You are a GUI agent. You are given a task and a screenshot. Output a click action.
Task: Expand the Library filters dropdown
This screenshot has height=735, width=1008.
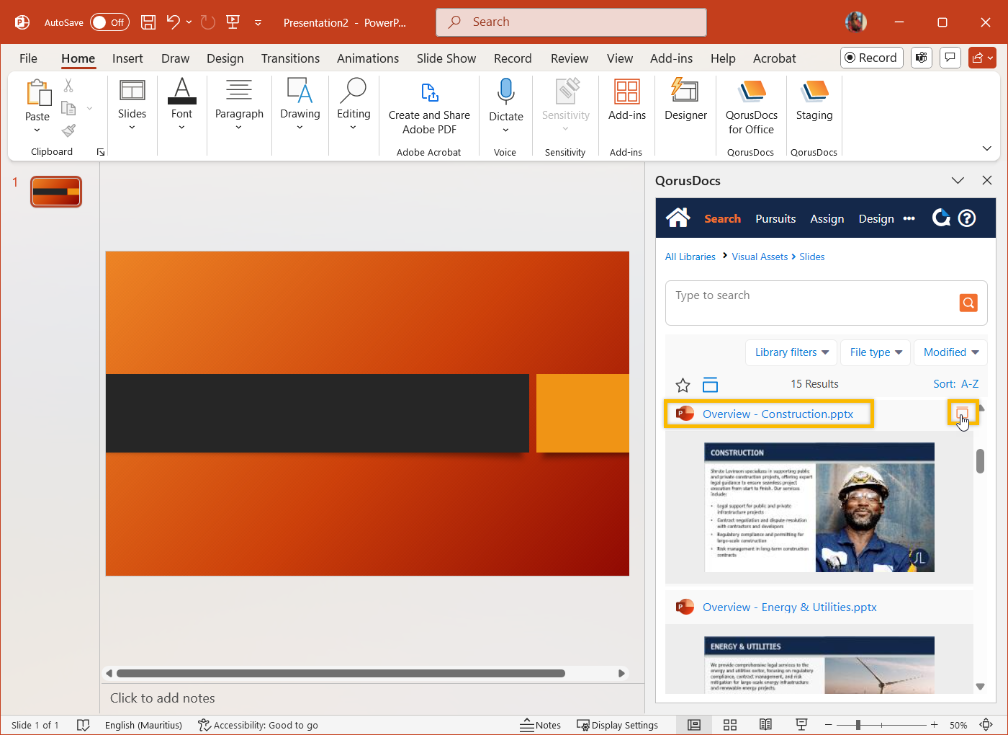(792, 352)
